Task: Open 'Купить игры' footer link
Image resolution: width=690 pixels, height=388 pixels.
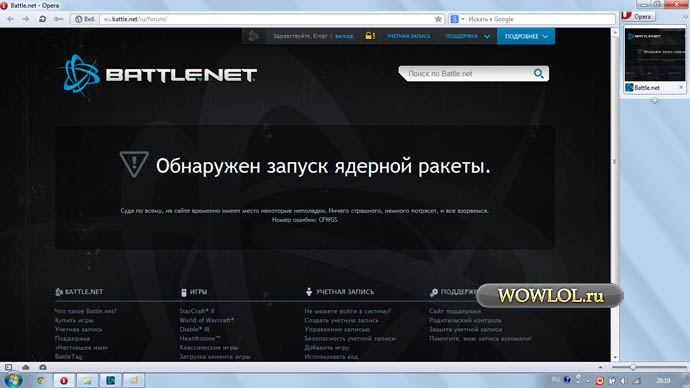Action: [74, 320]
